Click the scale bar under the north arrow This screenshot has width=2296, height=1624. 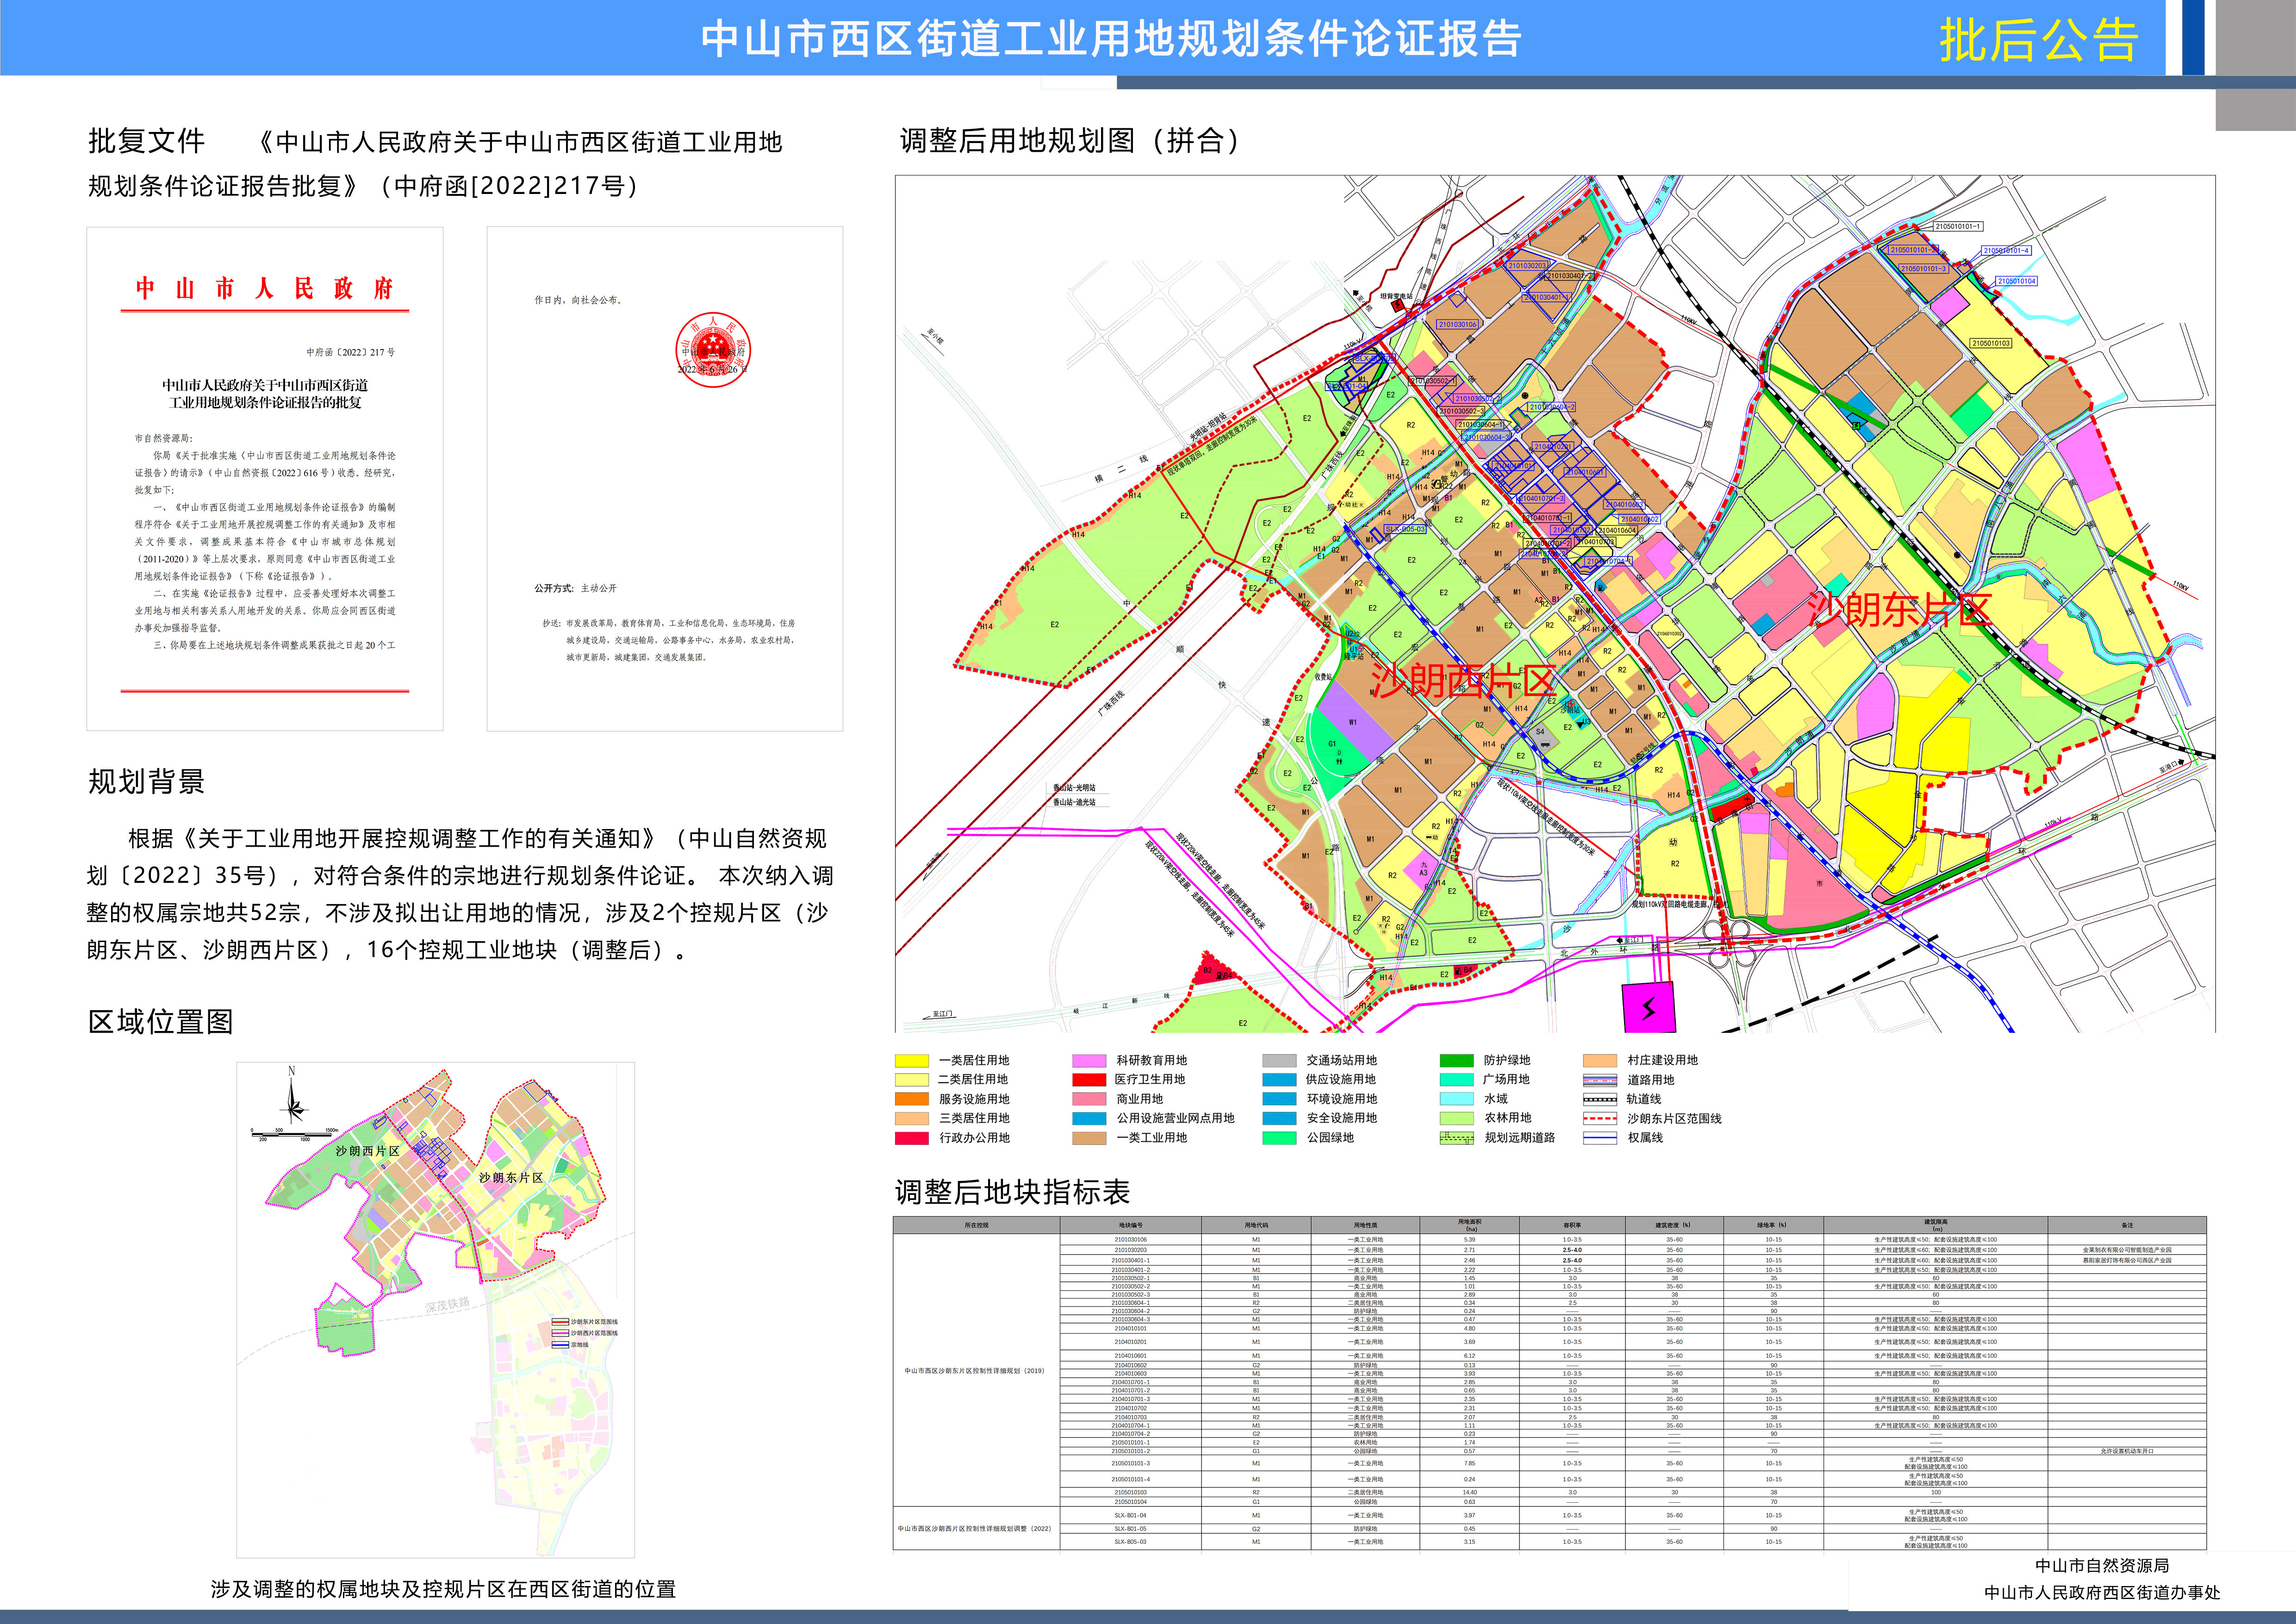[x=294, y=1134]
